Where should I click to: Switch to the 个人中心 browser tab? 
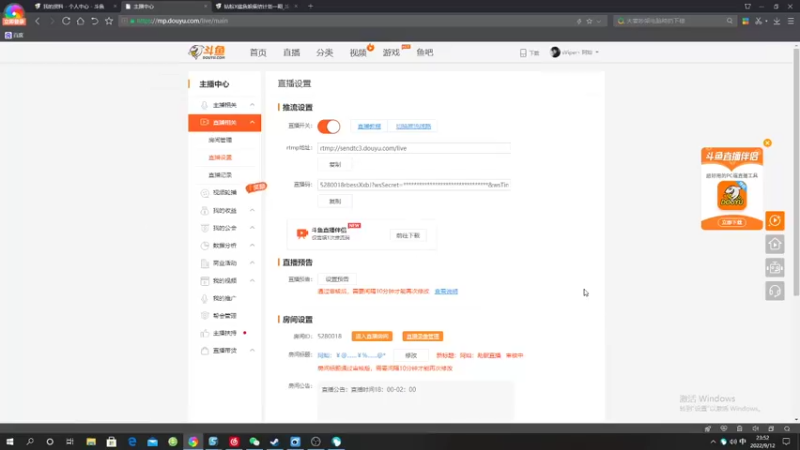pyautogui.click(x=74, y=6)
